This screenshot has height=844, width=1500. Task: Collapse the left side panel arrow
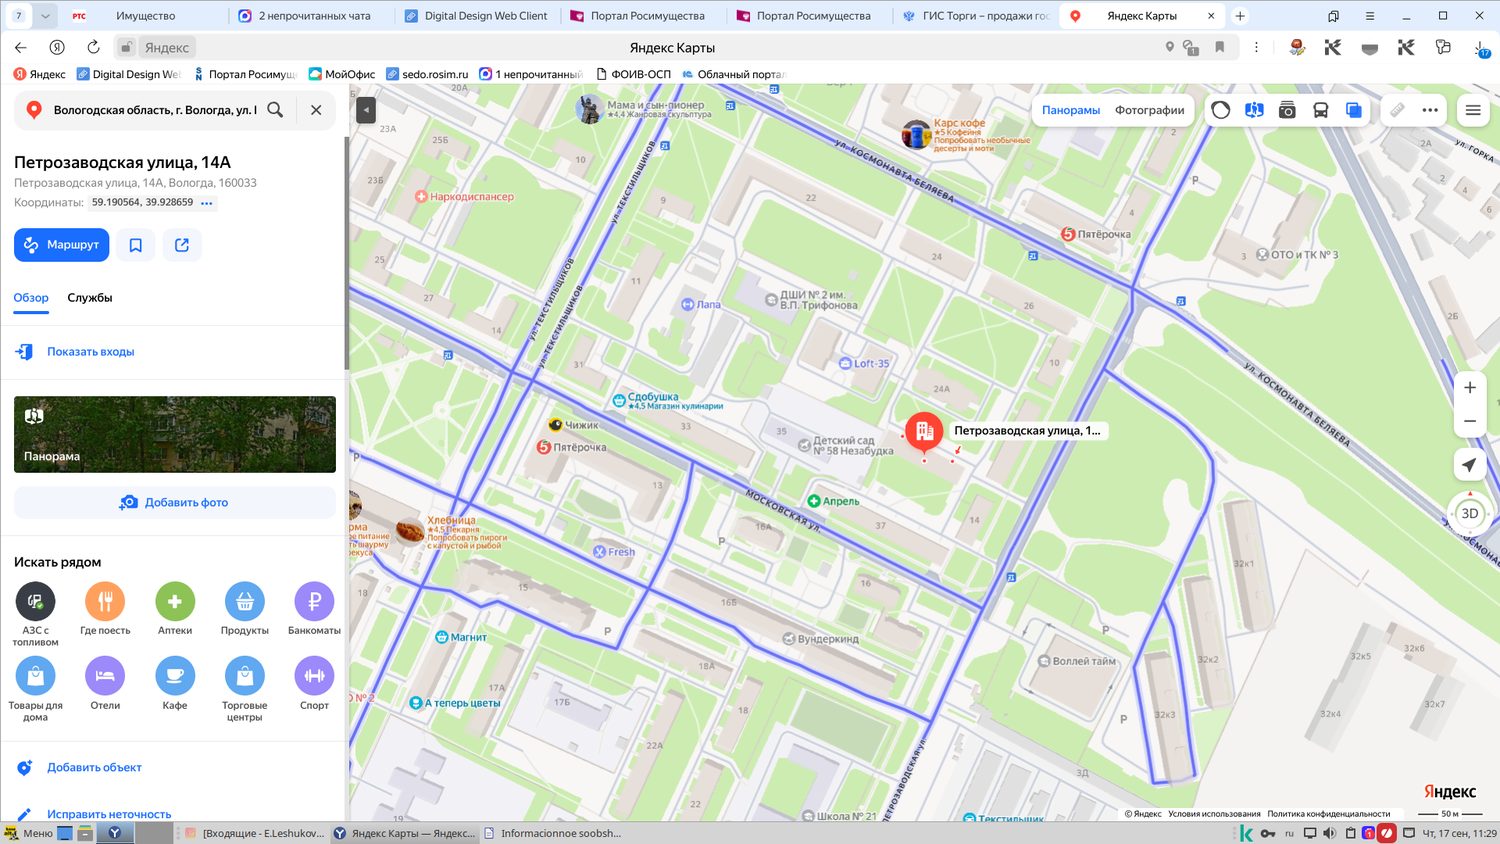366,110
